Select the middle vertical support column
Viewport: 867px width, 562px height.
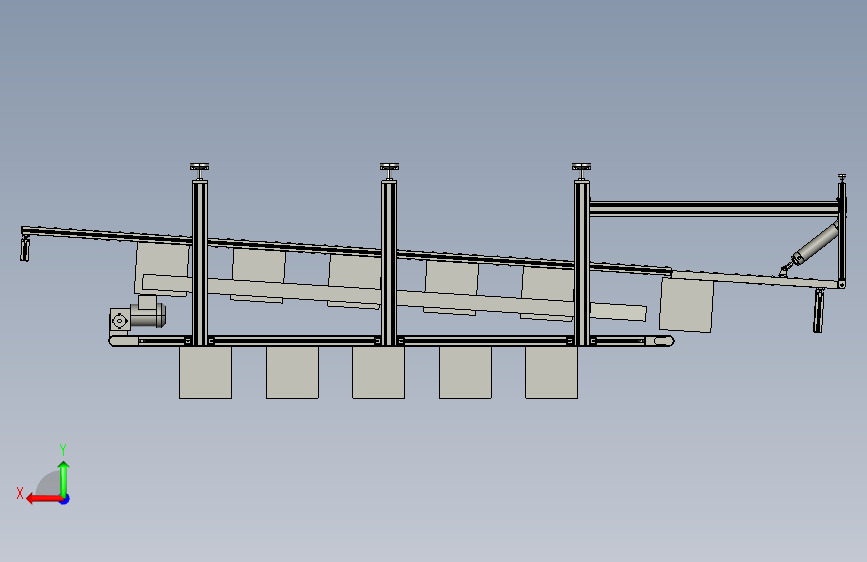[x=389, y=263]
